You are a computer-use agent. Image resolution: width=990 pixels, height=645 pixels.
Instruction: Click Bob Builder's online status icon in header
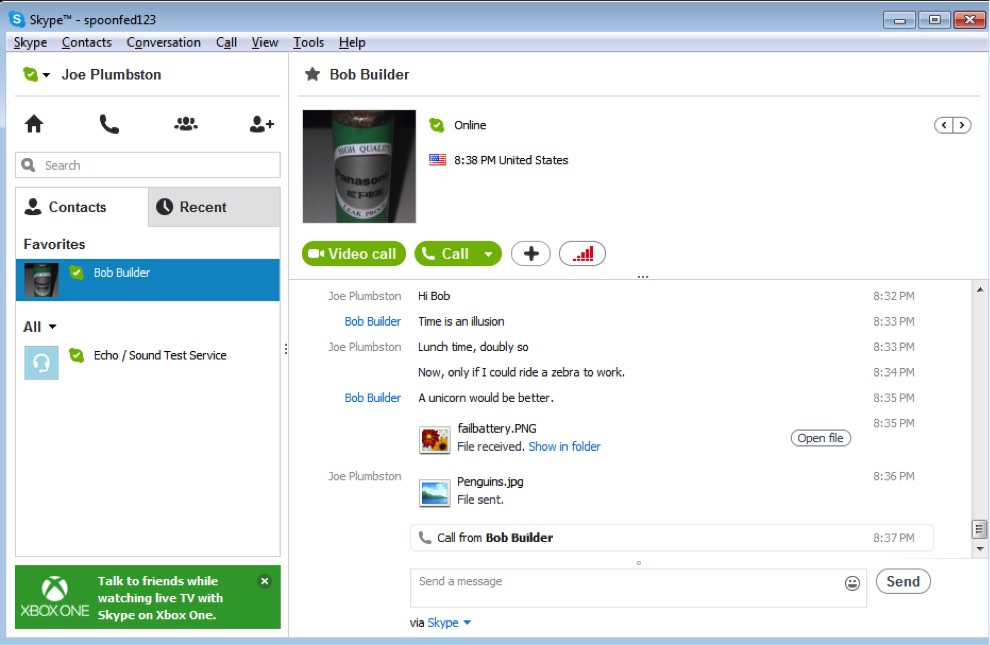pos(437,125)
